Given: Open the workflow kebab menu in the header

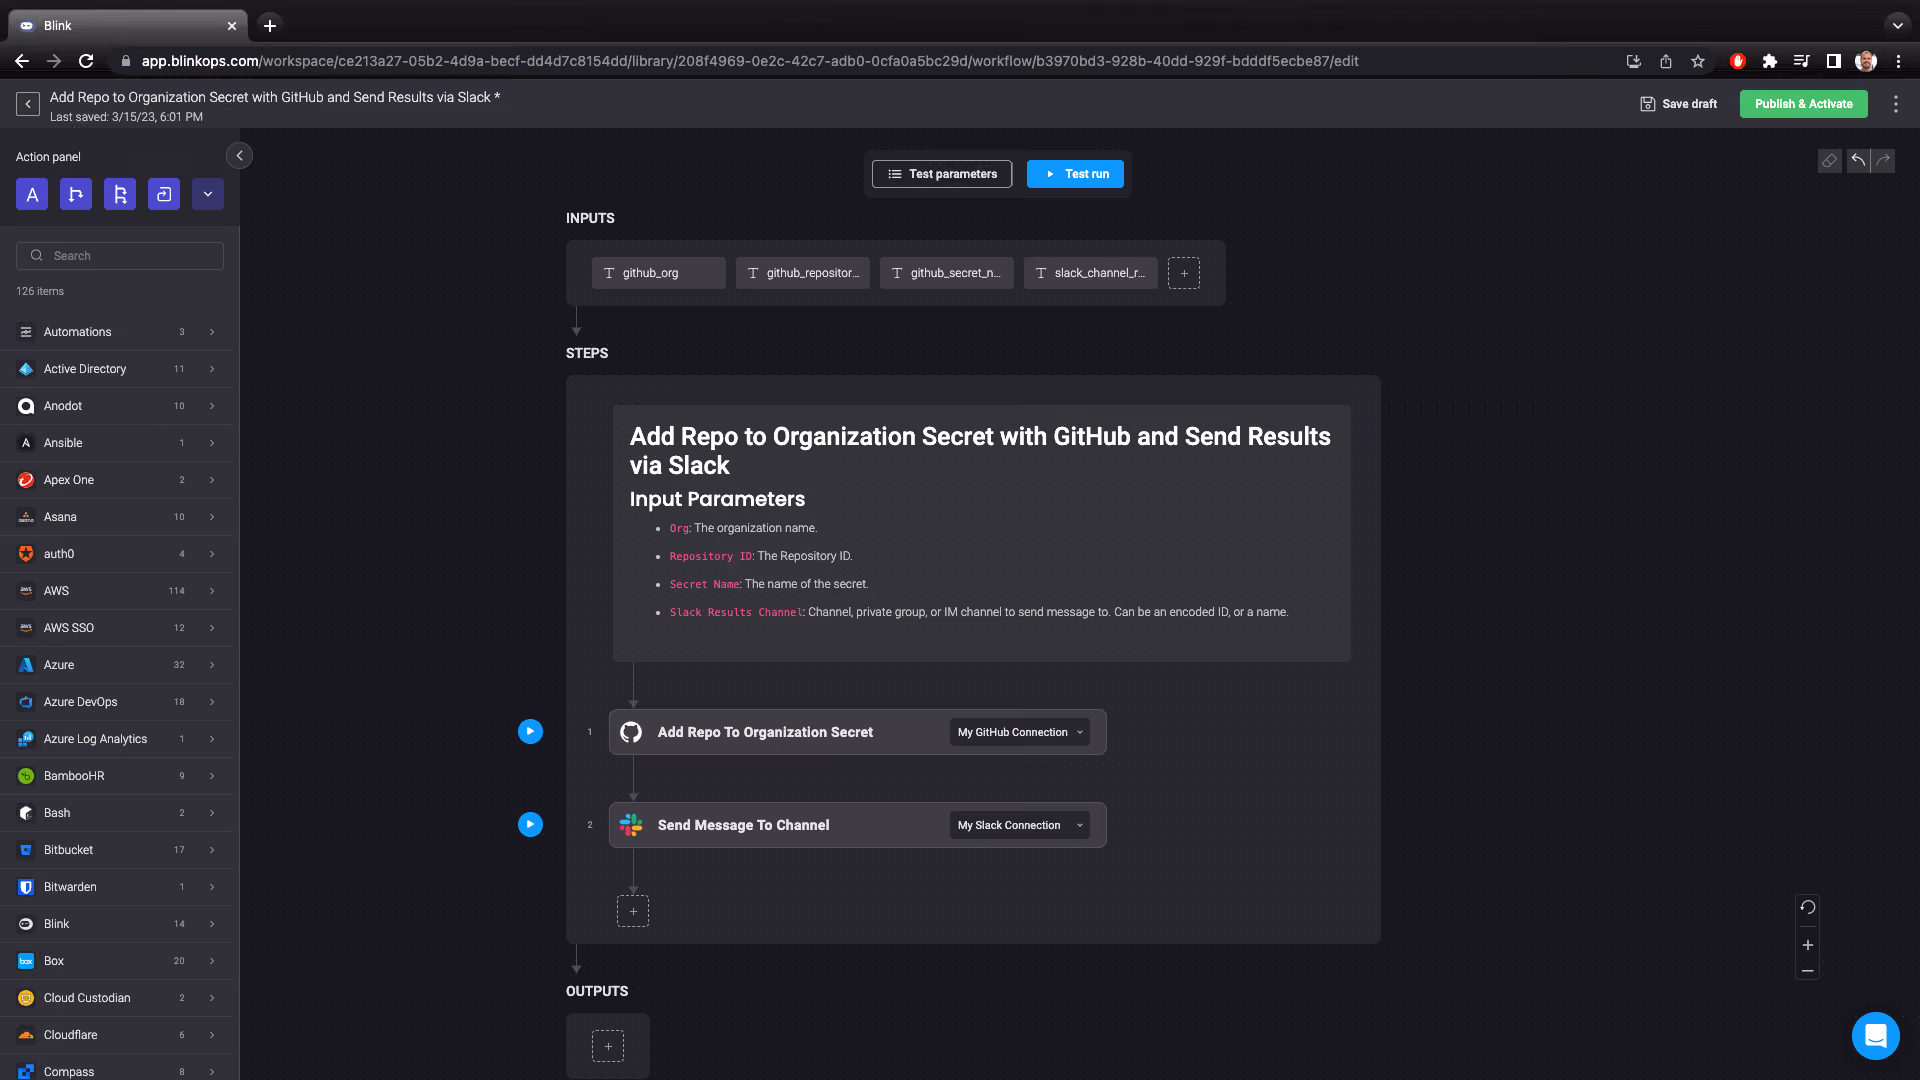Looking at the screenshot, I should coord(1896,104).
